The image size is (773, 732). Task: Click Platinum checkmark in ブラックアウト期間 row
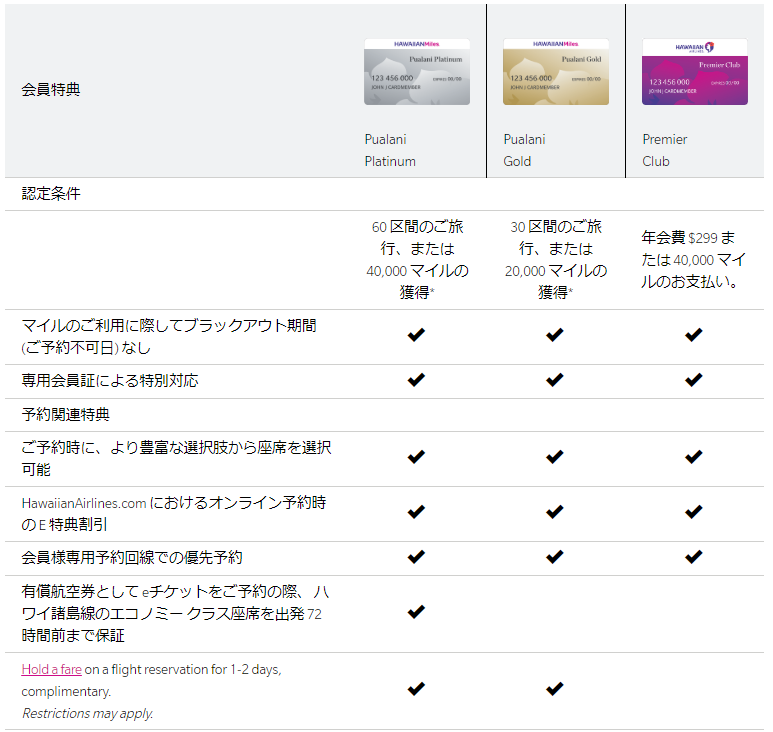point(416,335)
